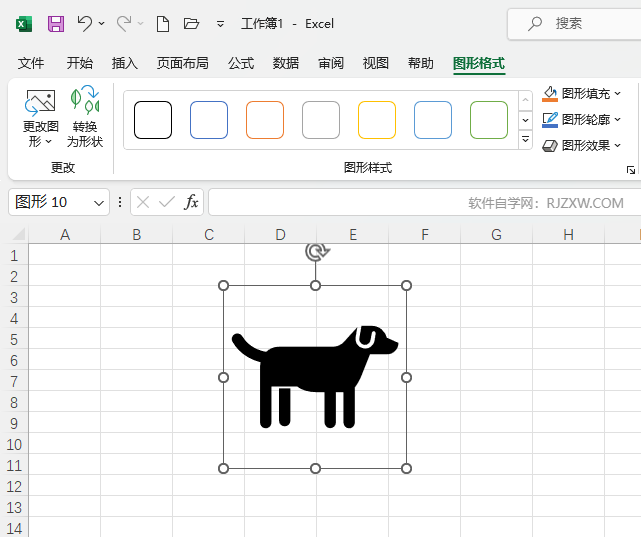The image size is (641, 537).
Task: Open a file using the folder icon
Action: 191,24
